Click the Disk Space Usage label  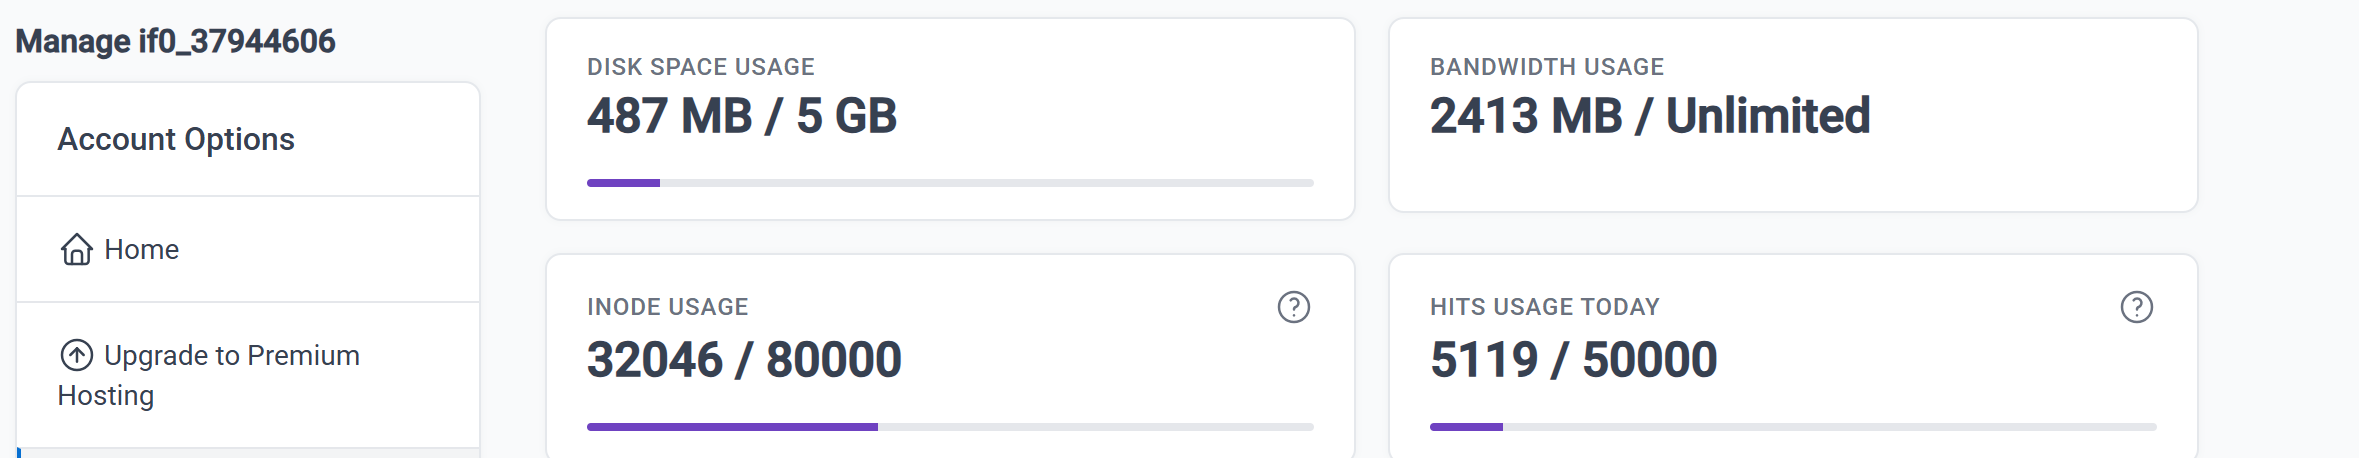pos(700,67)
